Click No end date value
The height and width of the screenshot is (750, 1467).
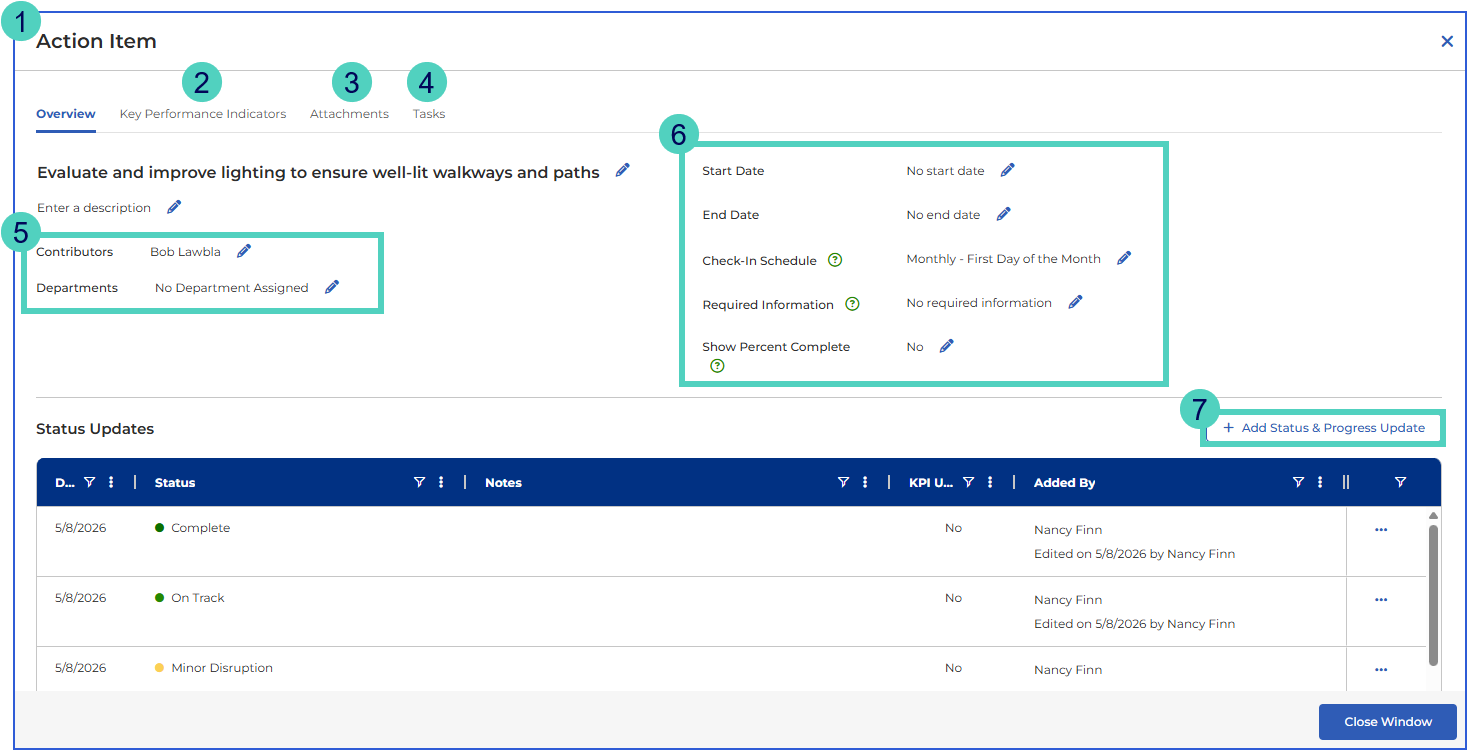click(x=944, y=215)
